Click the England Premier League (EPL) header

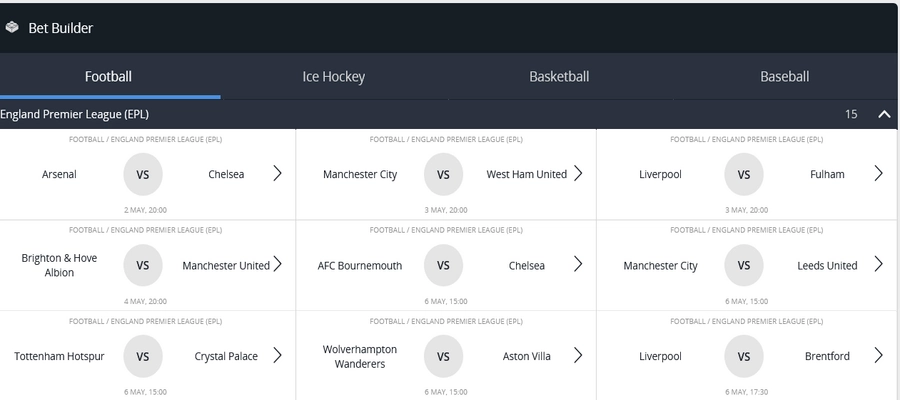click(x=74, y=114)
